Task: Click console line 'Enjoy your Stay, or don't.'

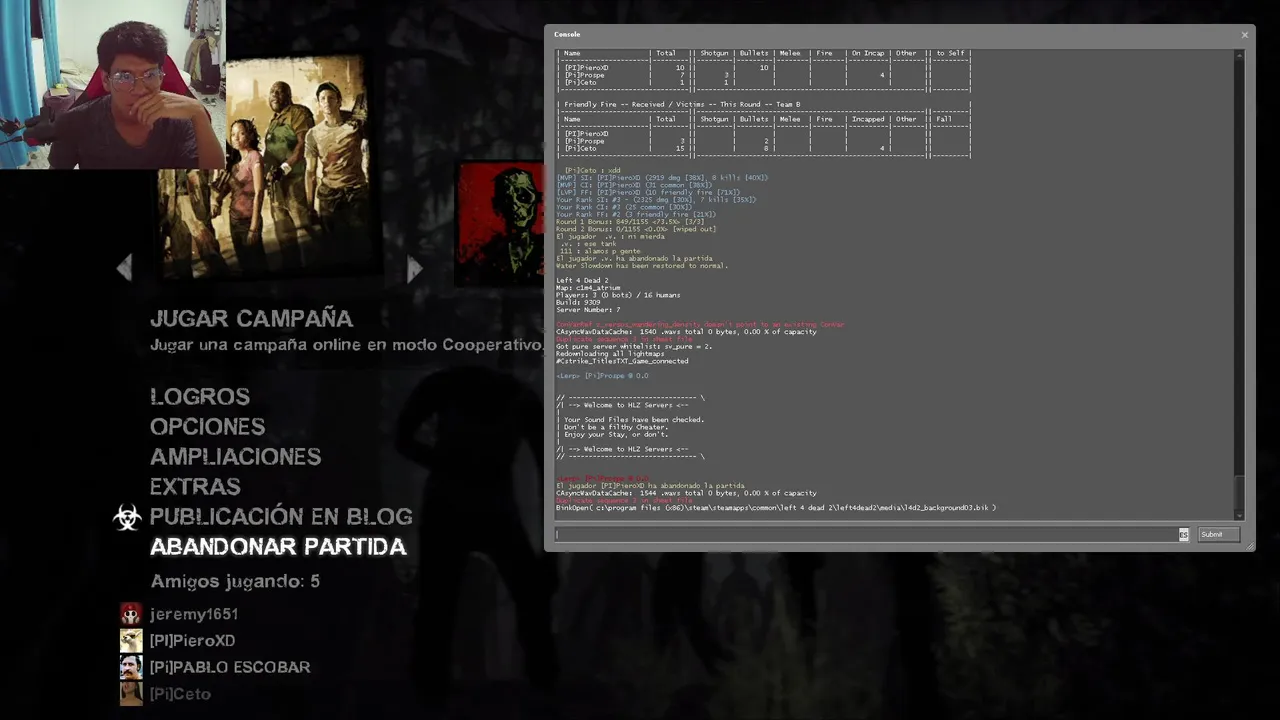Action: 616,435
